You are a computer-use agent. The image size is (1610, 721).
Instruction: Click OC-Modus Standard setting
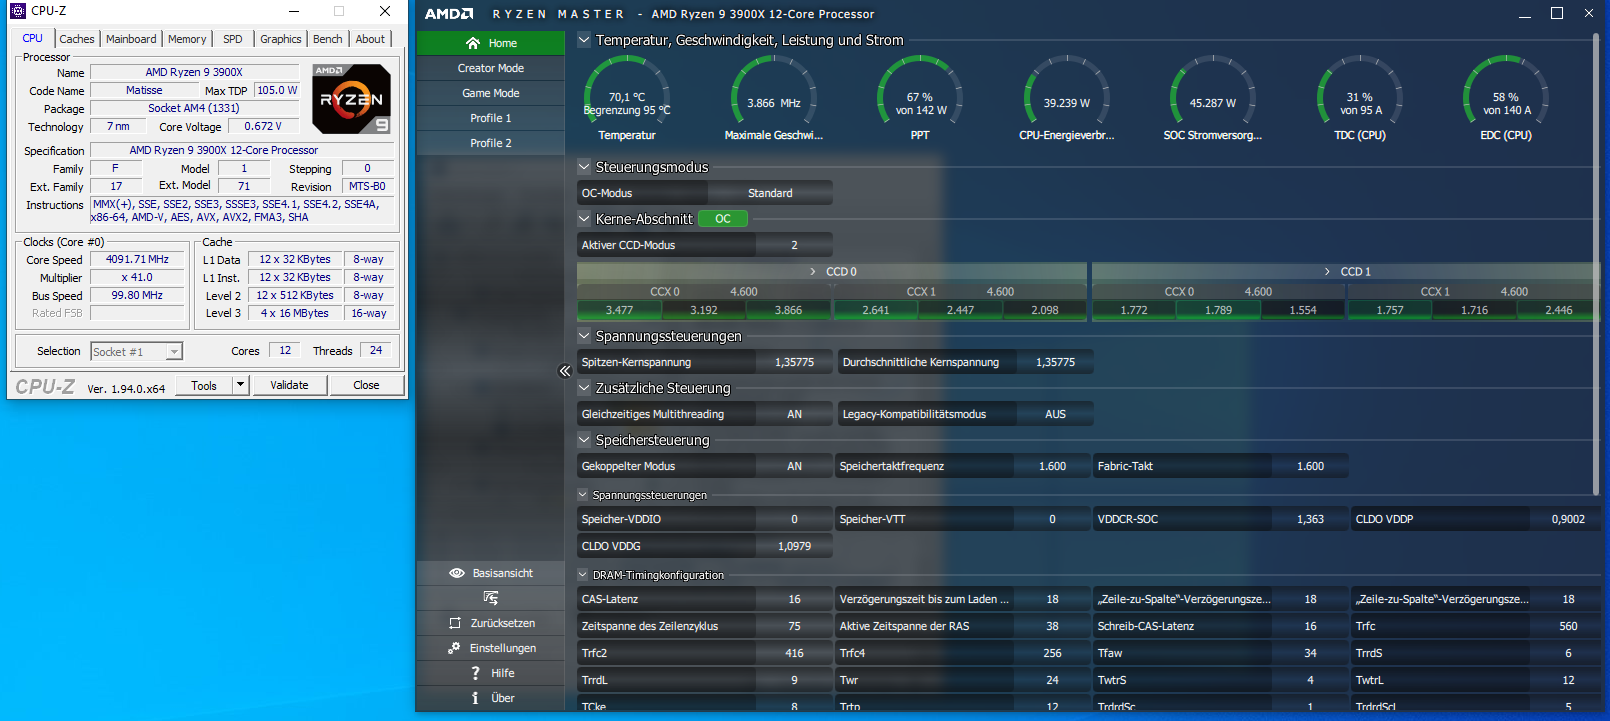(x=770, y=193)
